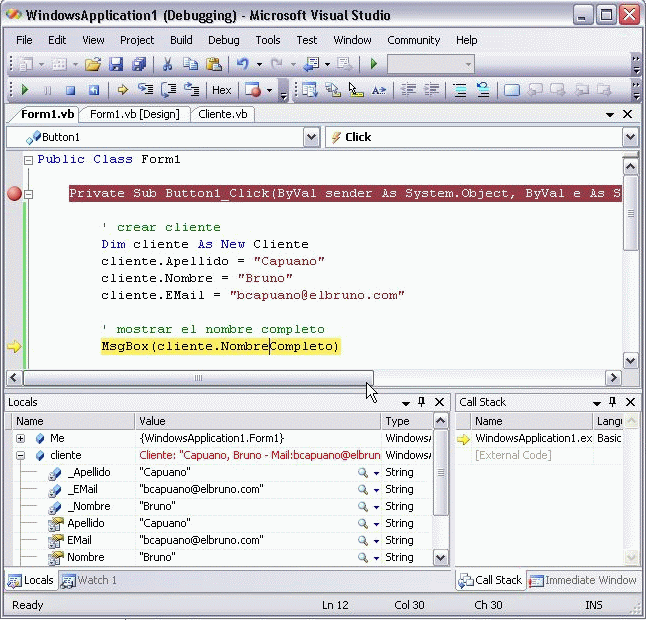Stop debugging with the blue square icon
This screenshot has height=620, width=646.
(71, 90)
